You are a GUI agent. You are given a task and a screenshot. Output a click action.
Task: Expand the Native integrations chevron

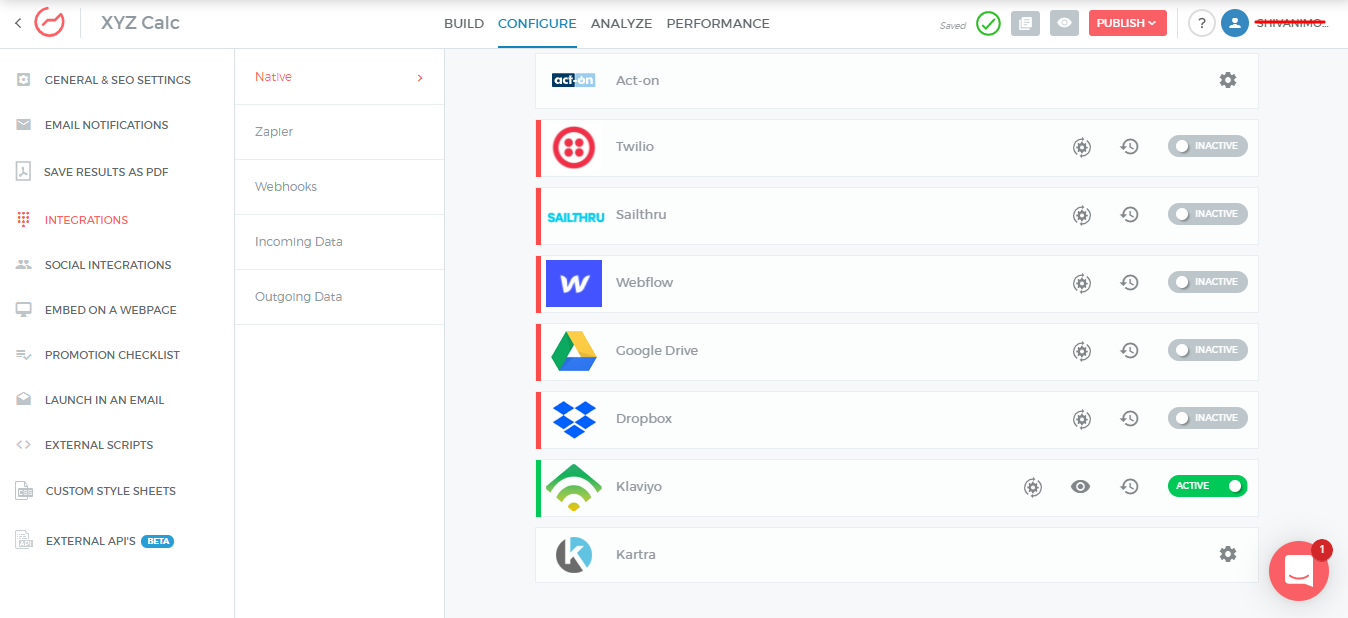coord(420,78)
